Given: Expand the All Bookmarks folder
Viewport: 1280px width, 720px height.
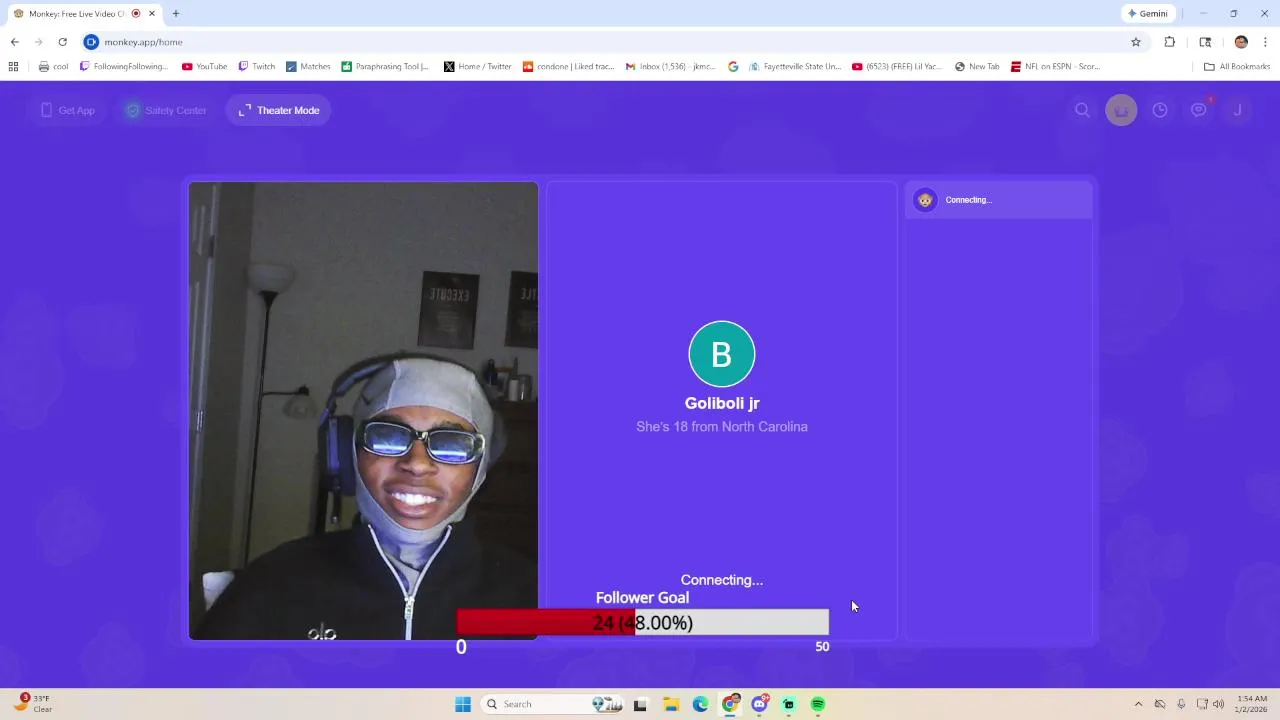Looking at the screenshot, I should pyautogui.click(x=1237, y=67).
